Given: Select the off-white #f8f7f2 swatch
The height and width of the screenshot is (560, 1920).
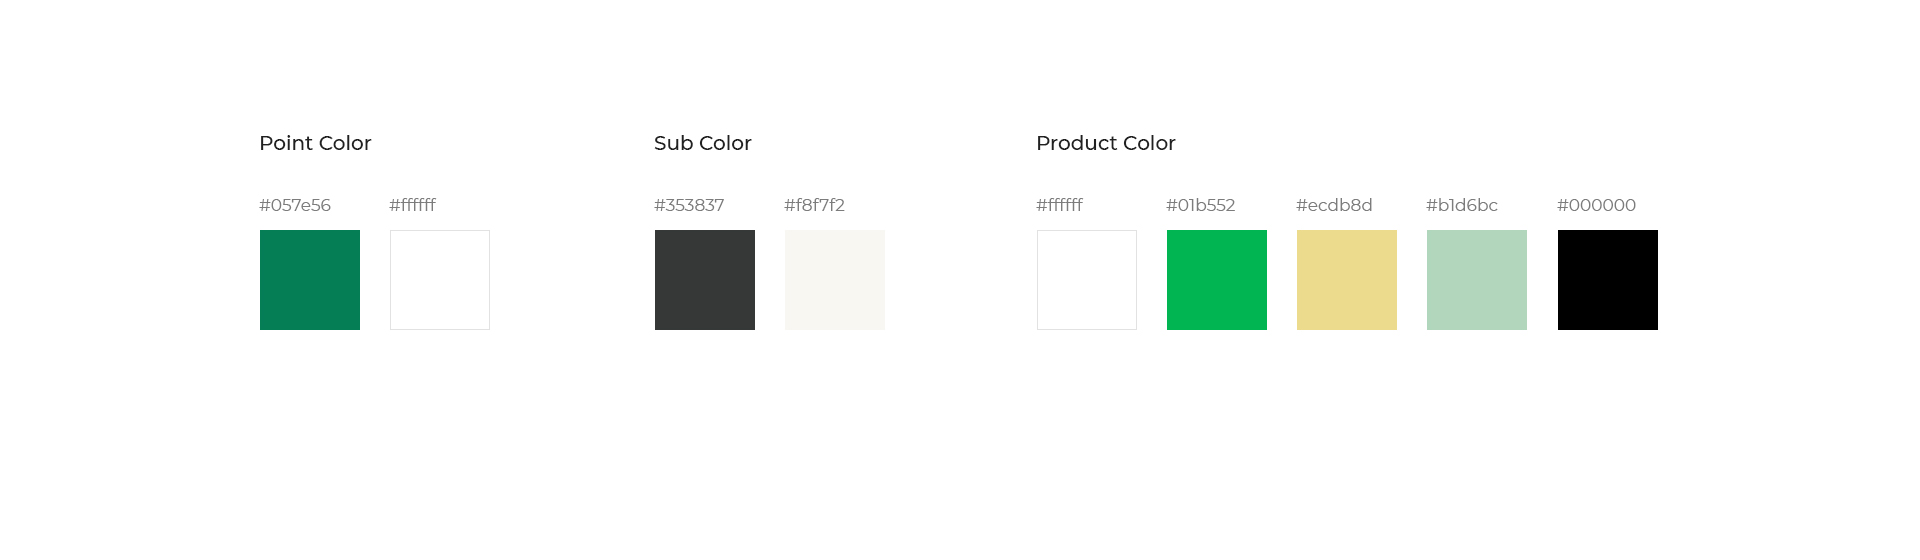Looking at the screenshot, I should pyautogui.click(x=835, y=280).
